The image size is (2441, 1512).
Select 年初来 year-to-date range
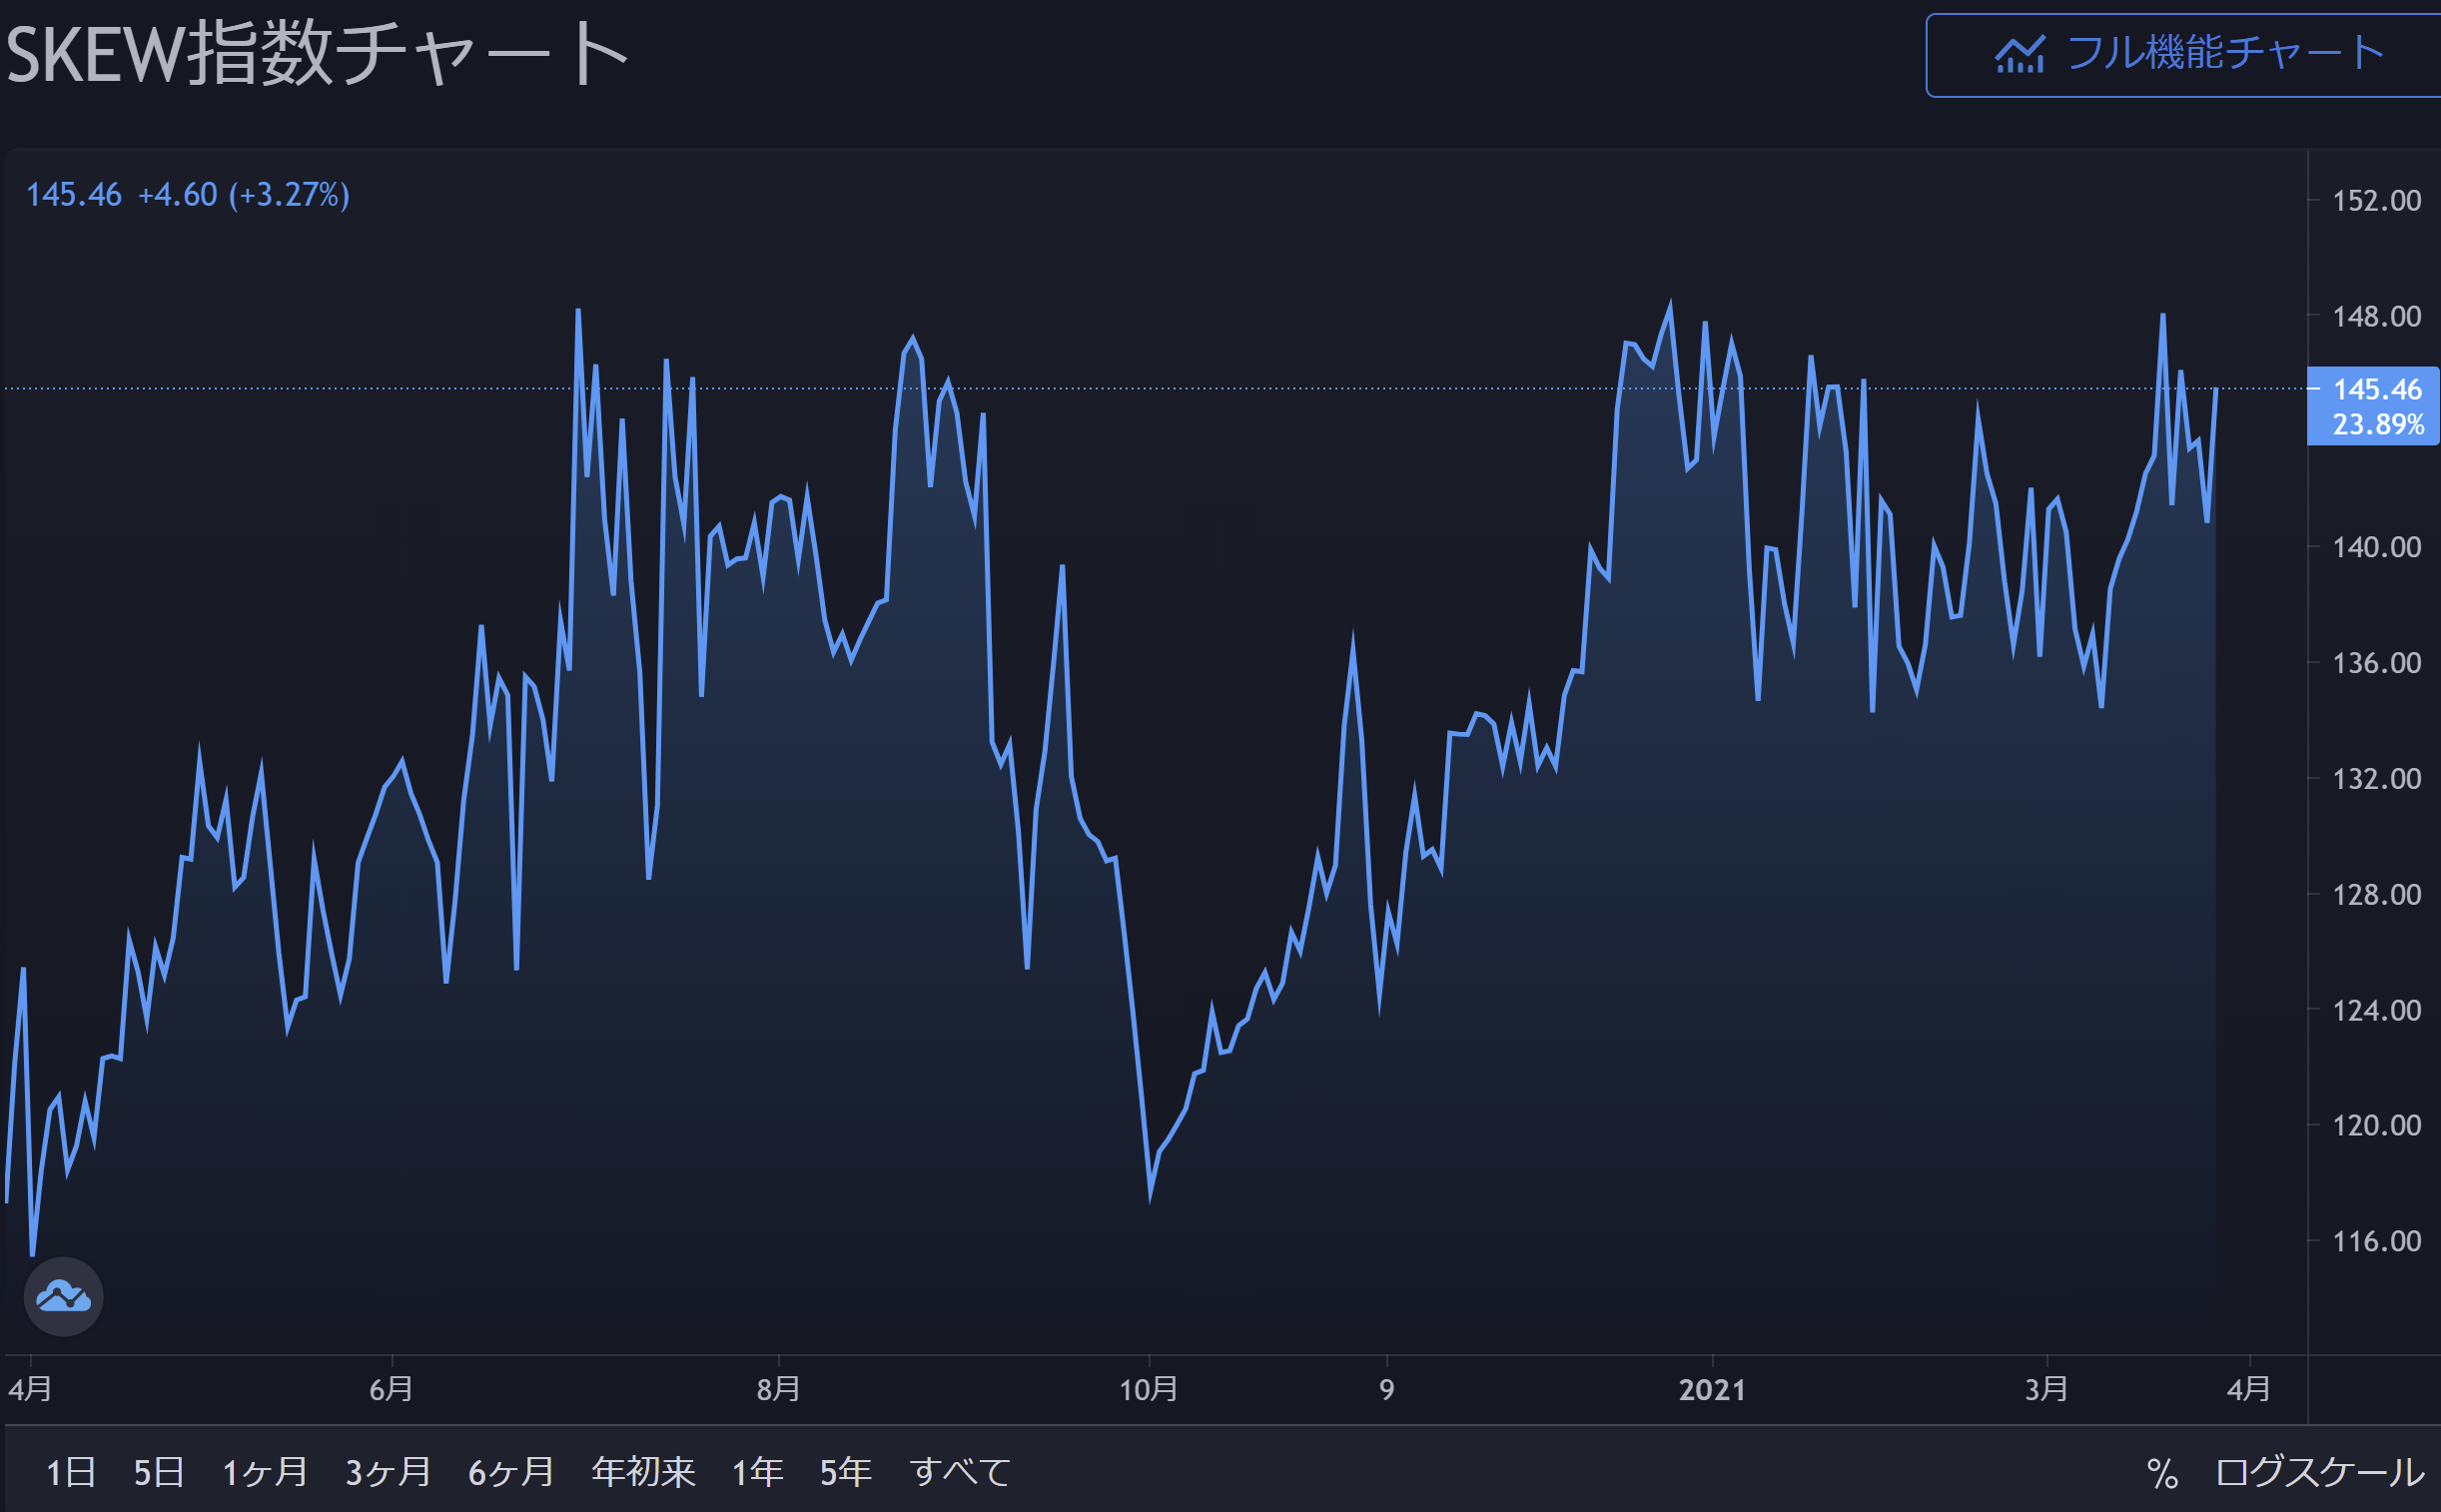click(643, 1472)
